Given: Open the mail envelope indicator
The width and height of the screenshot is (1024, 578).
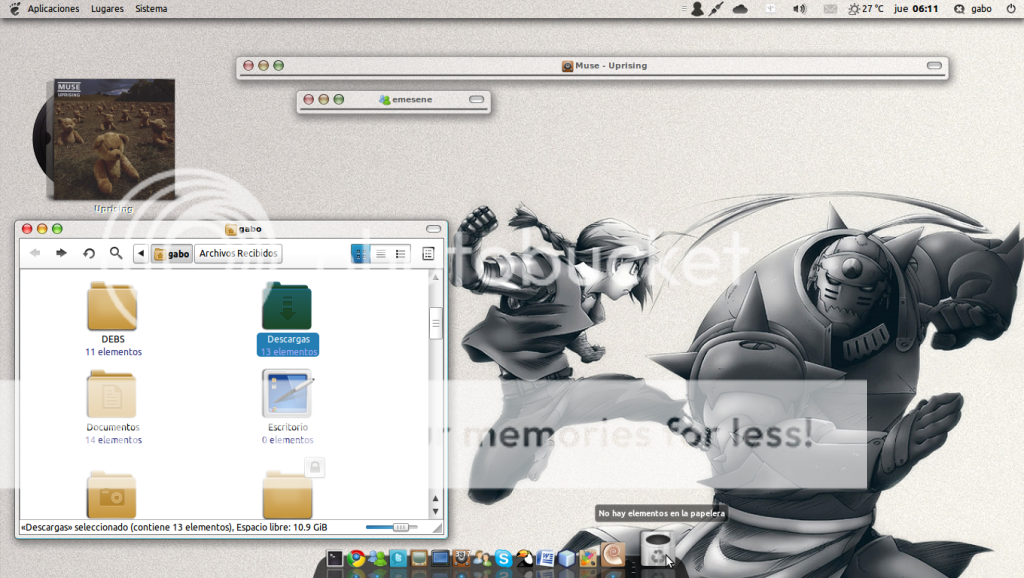Looking at the screenshot, I should (829, 9).
